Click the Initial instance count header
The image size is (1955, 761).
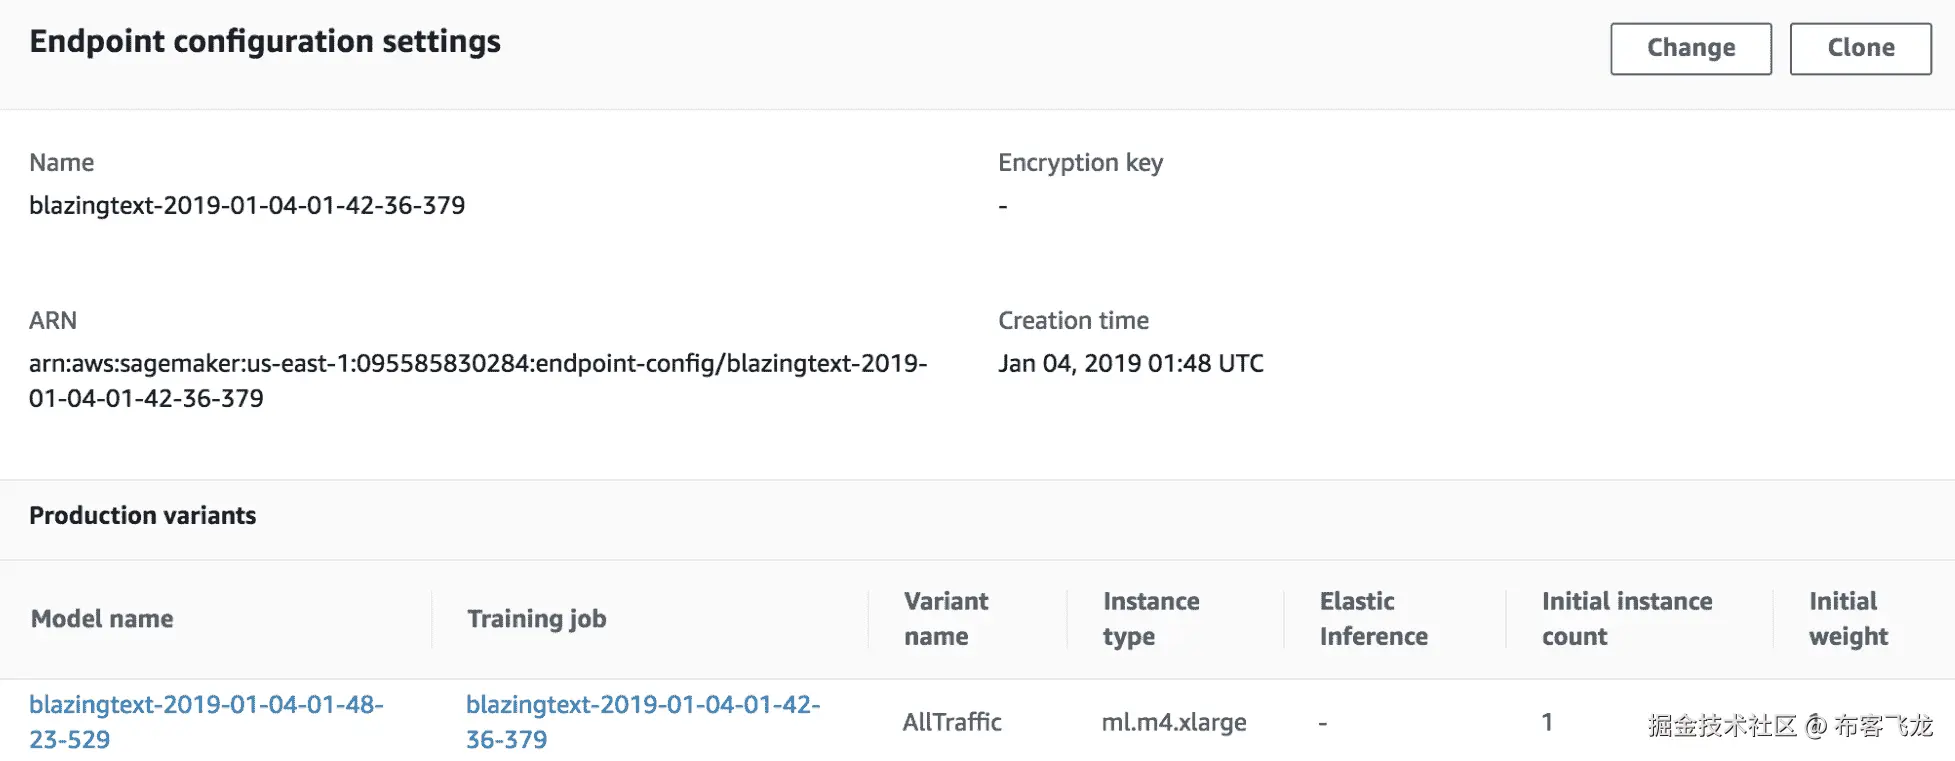click(x=1626, y=619)
